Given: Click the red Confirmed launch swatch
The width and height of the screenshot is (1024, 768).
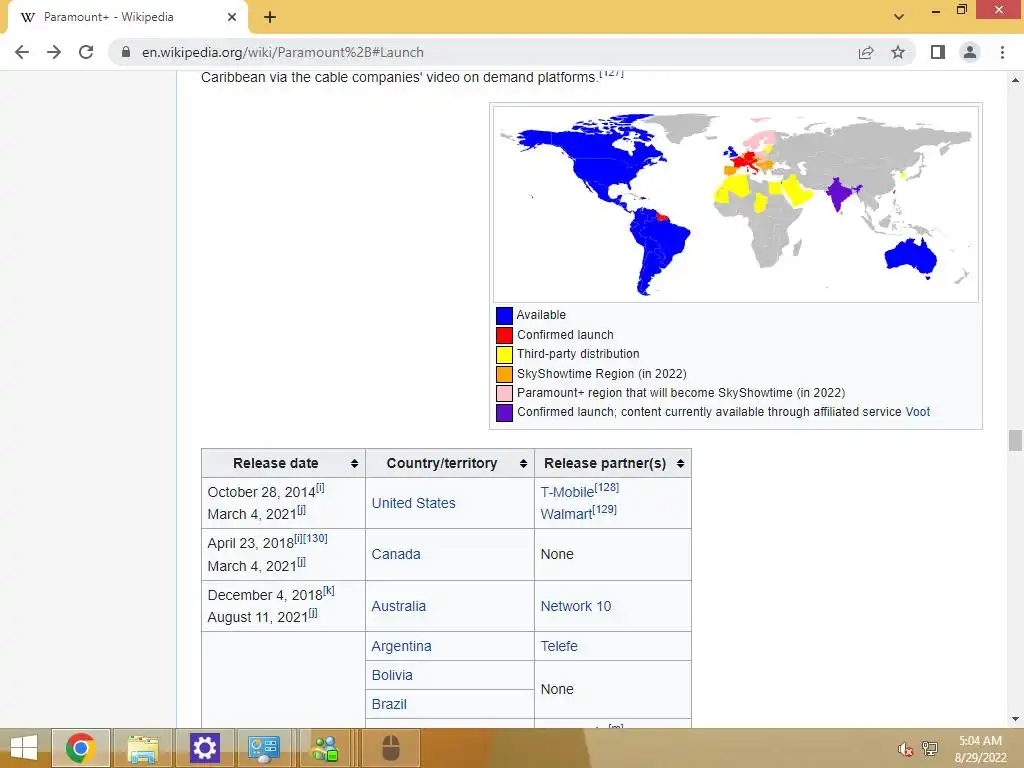Looking at the screenshot, I should tap(504, 335).
